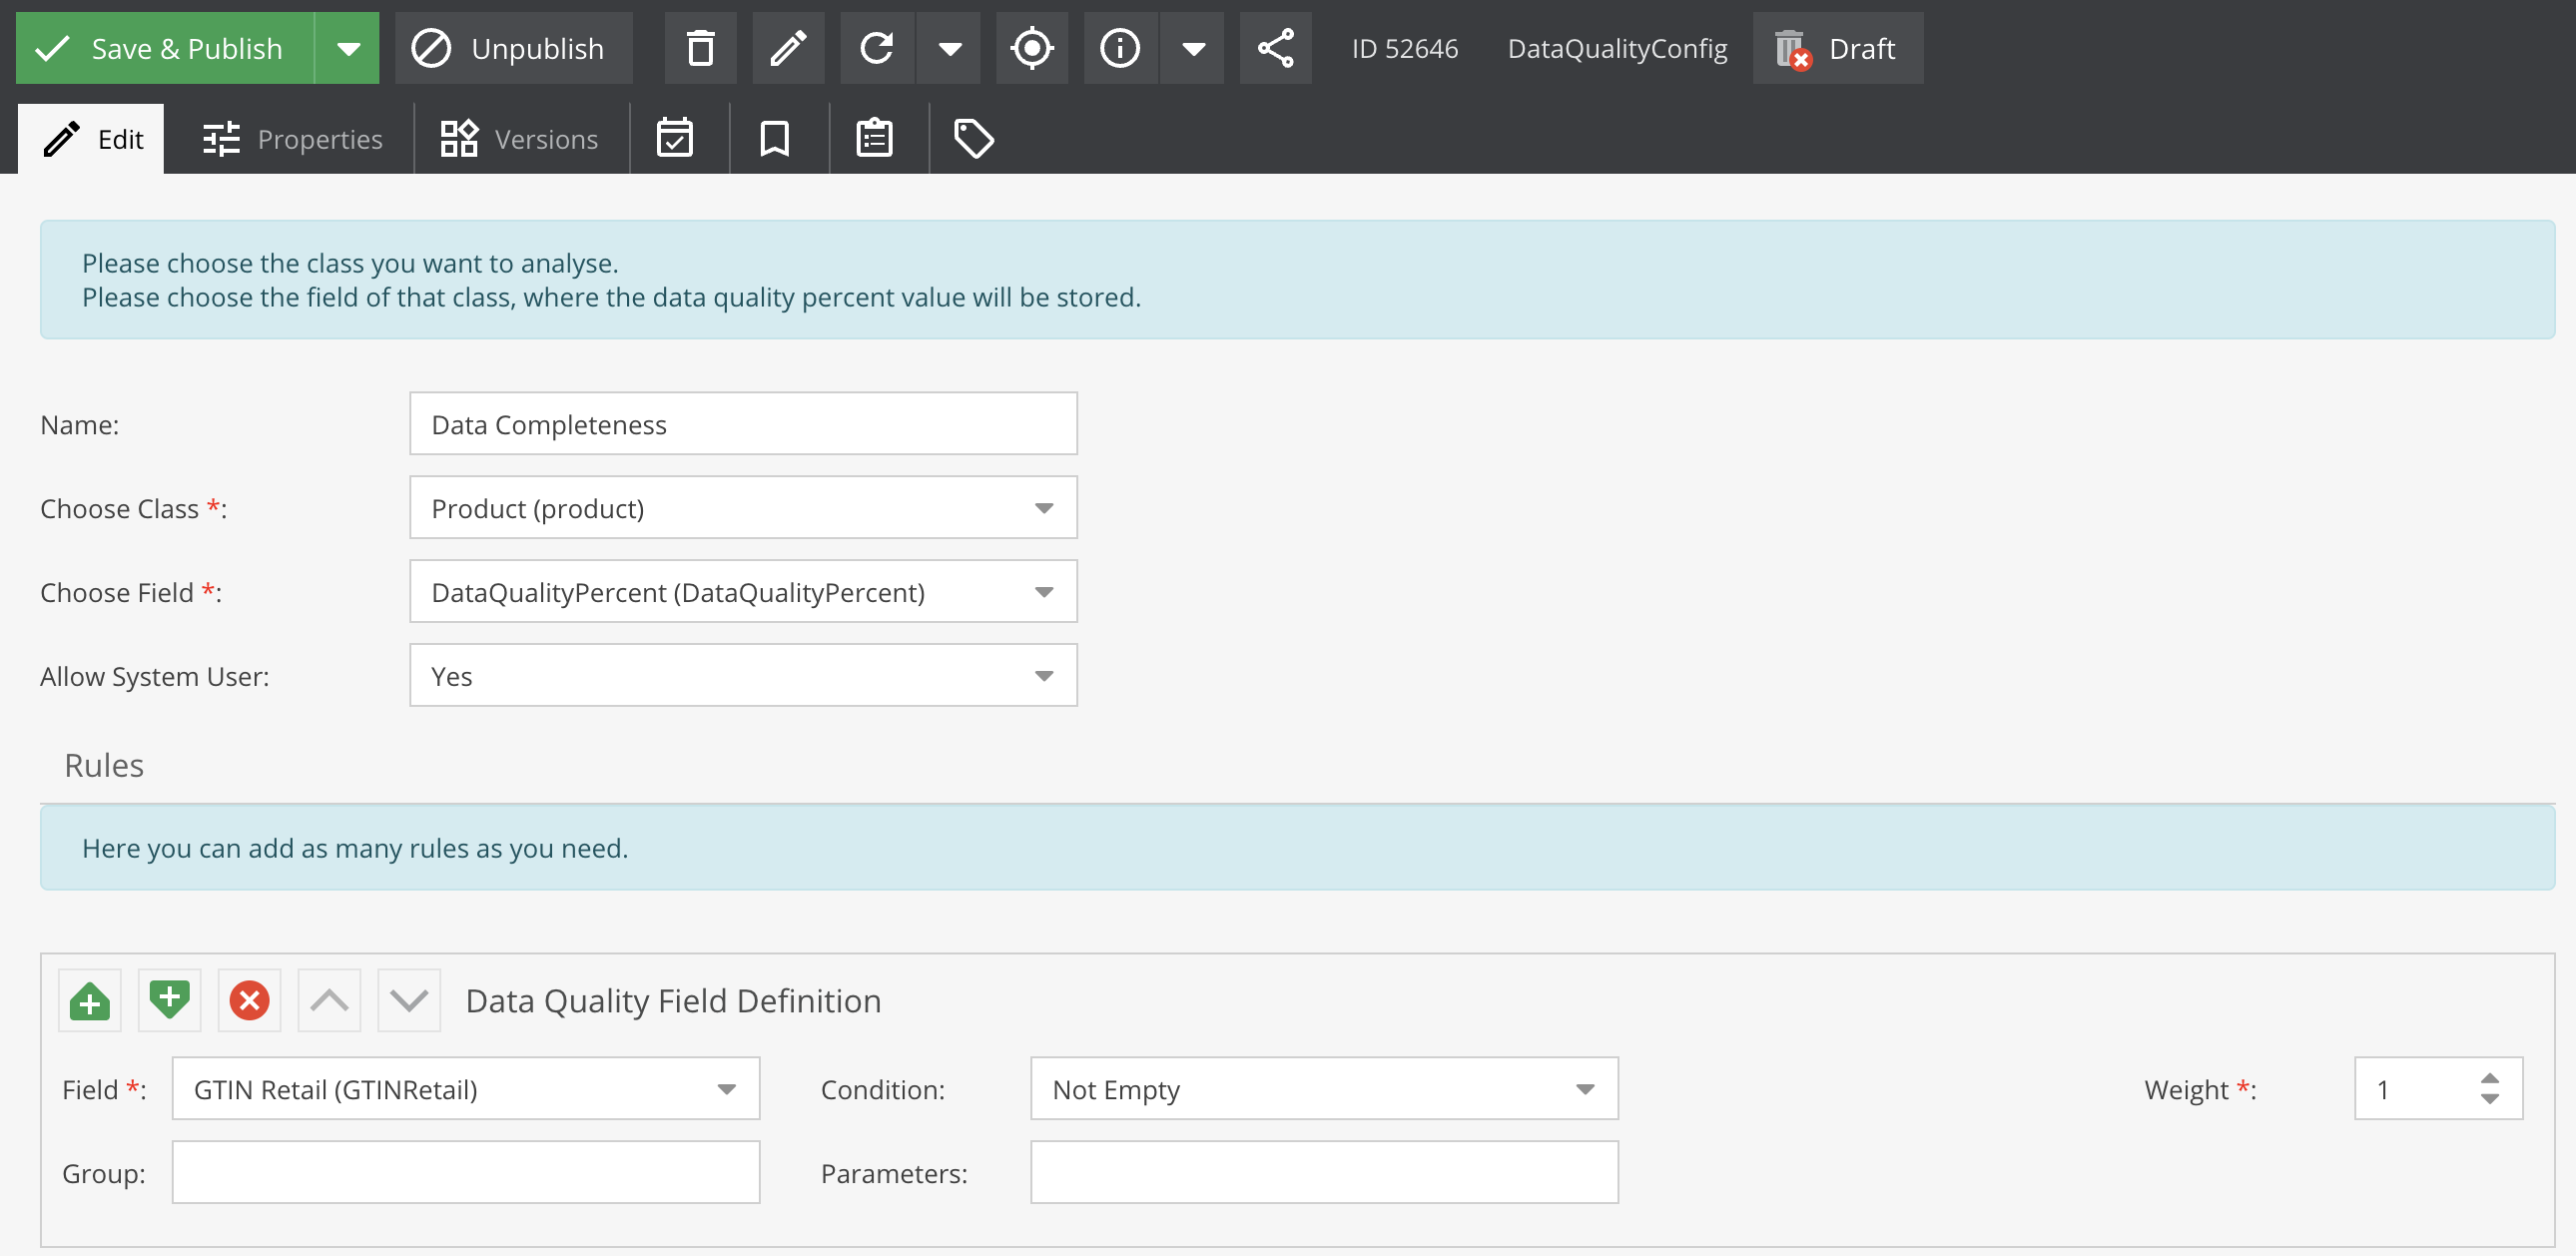Add rule block above with green plus

coord(90,1000)
